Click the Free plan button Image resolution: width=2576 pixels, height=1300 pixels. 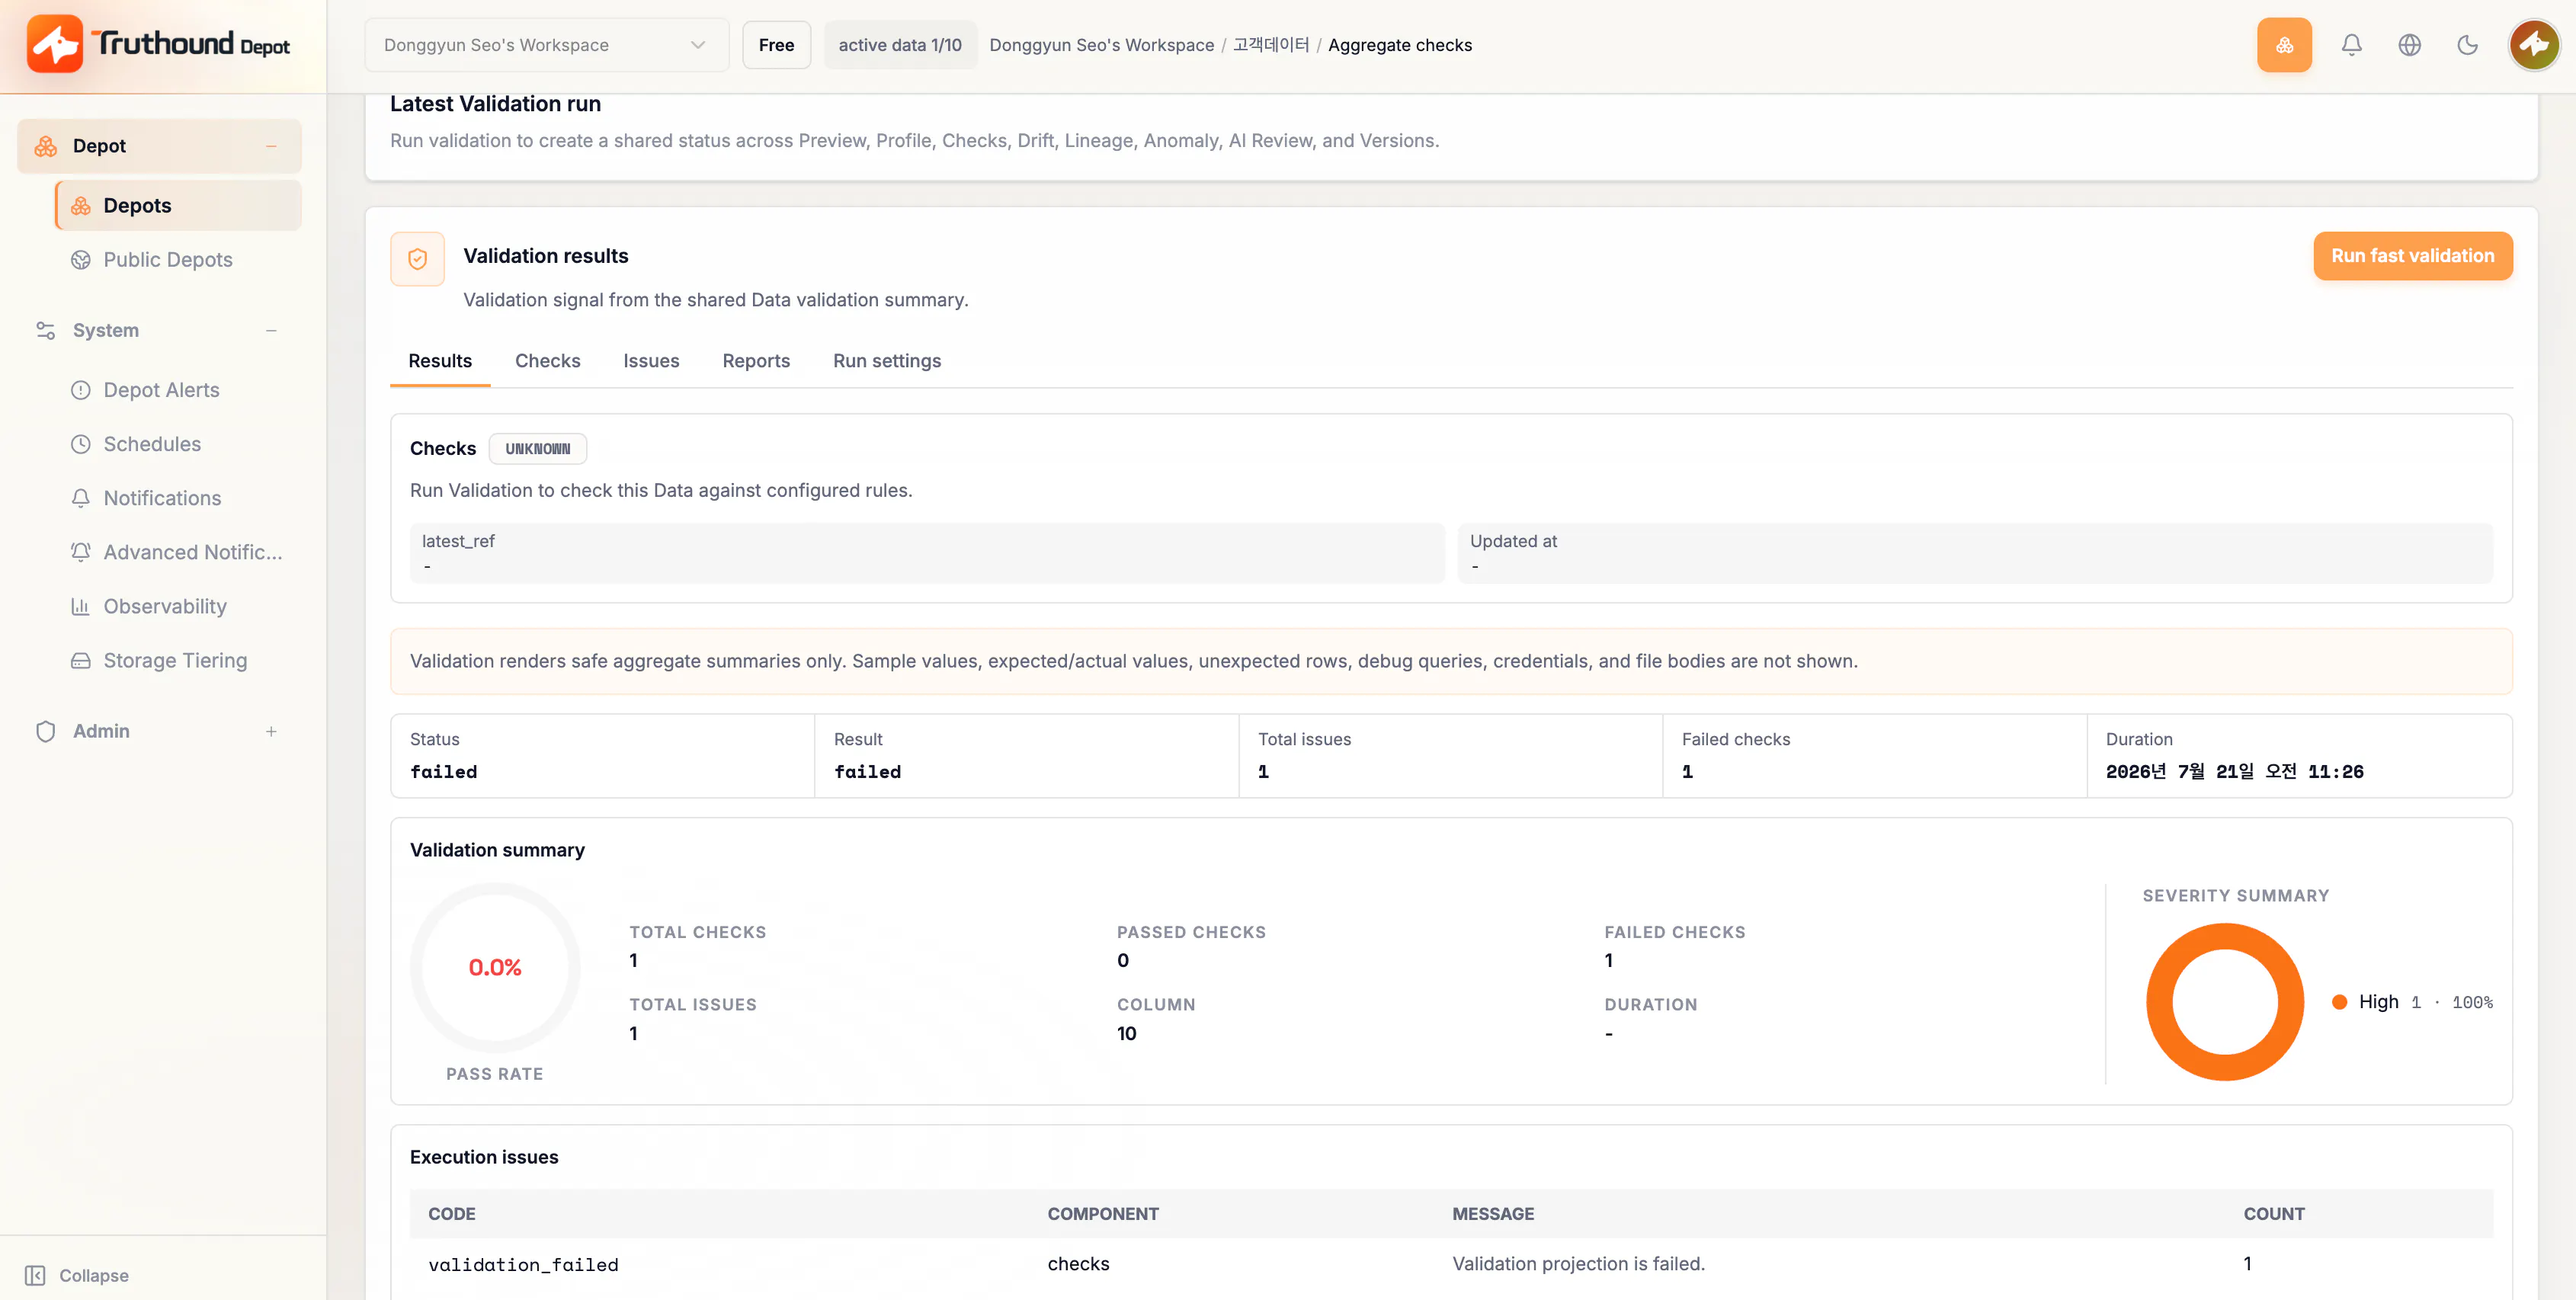(x=776, y=45)
